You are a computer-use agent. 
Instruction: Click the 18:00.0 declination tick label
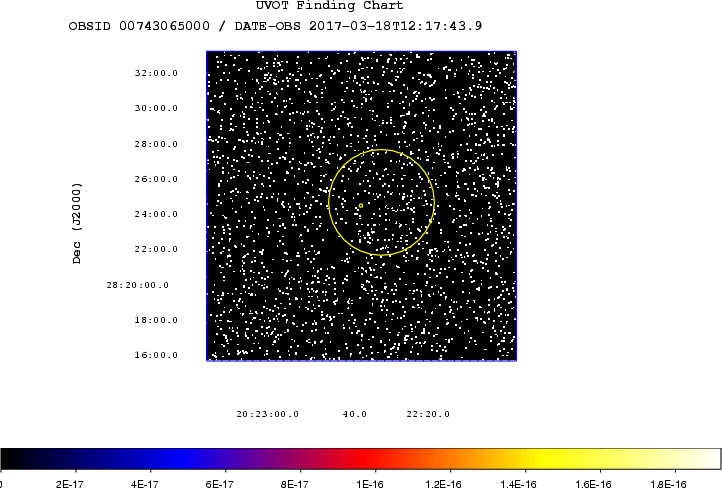pos(156,320)
